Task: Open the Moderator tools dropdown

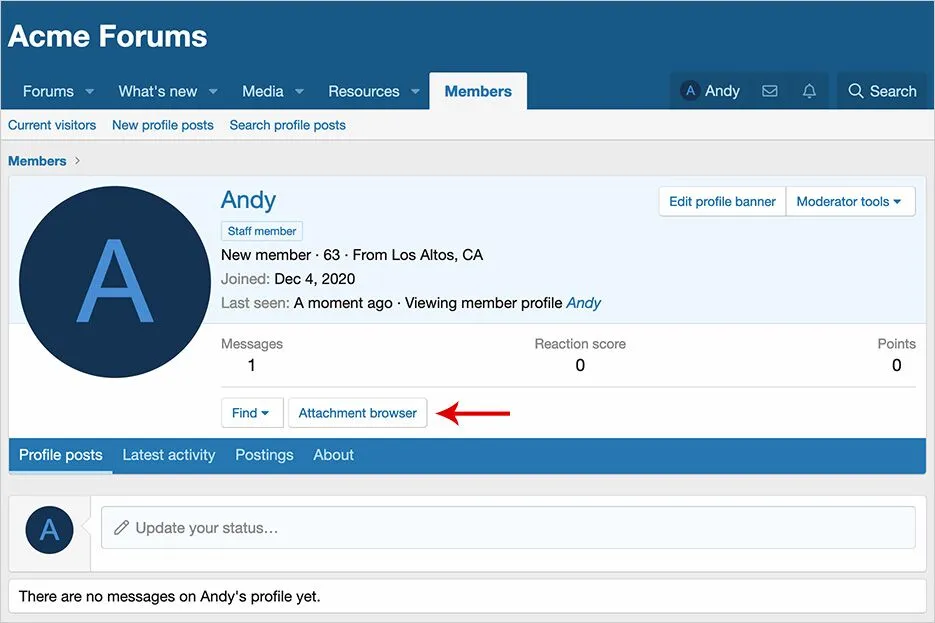Action: pos(849,201)
